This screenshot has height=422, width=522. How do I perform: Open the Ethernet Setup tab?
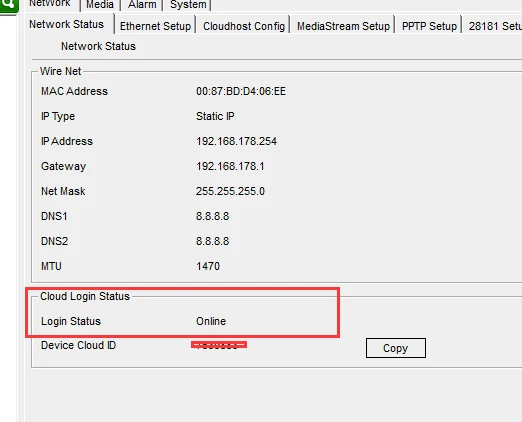pos(155,26)
